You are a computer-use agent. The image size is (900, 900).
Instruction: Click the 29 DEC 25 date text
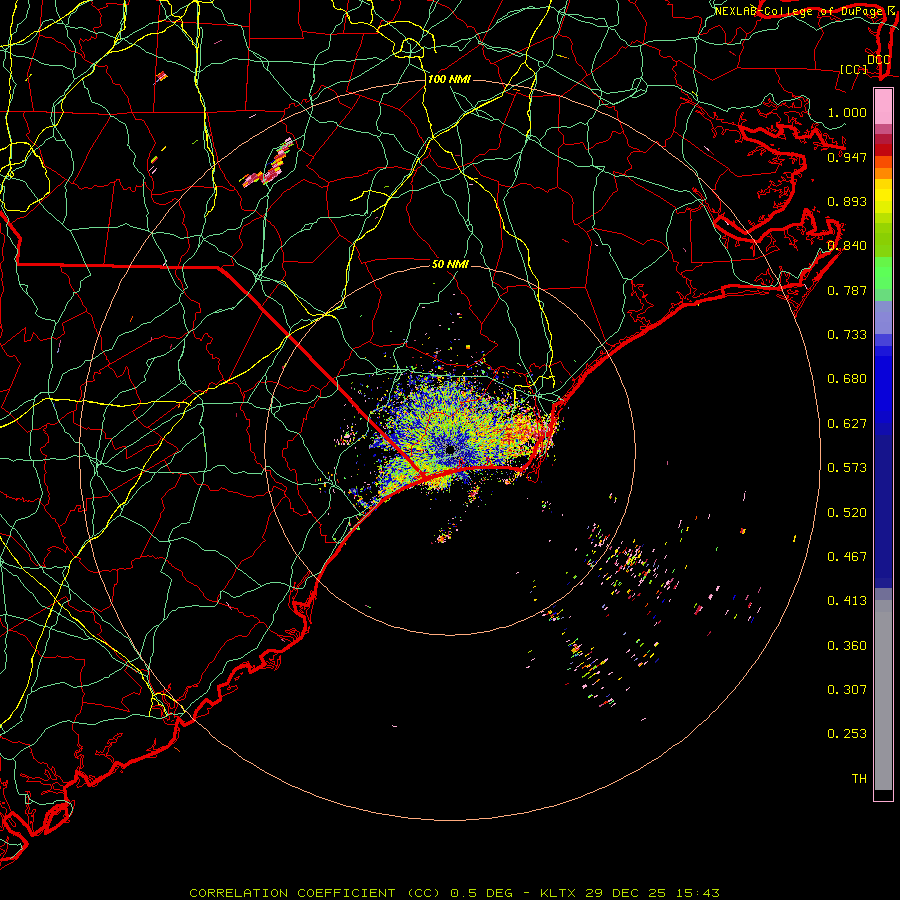626,893
